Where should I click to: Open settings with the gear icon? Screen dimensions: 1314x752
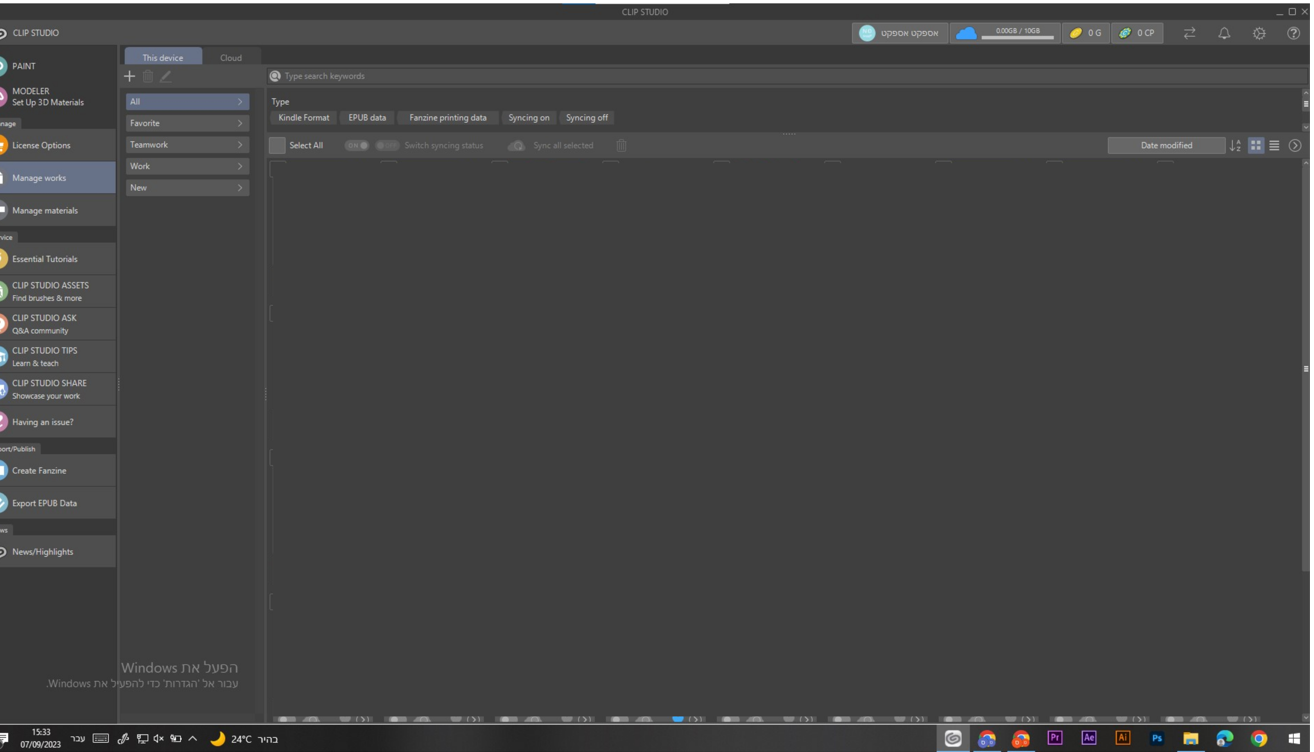click(1259, 33)
